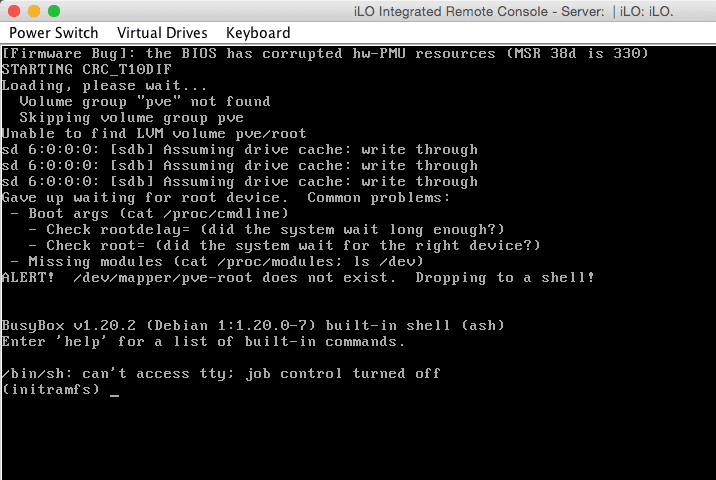Click the Enter 'help' for commands line

pyautogui.click(x=203, y=342)
